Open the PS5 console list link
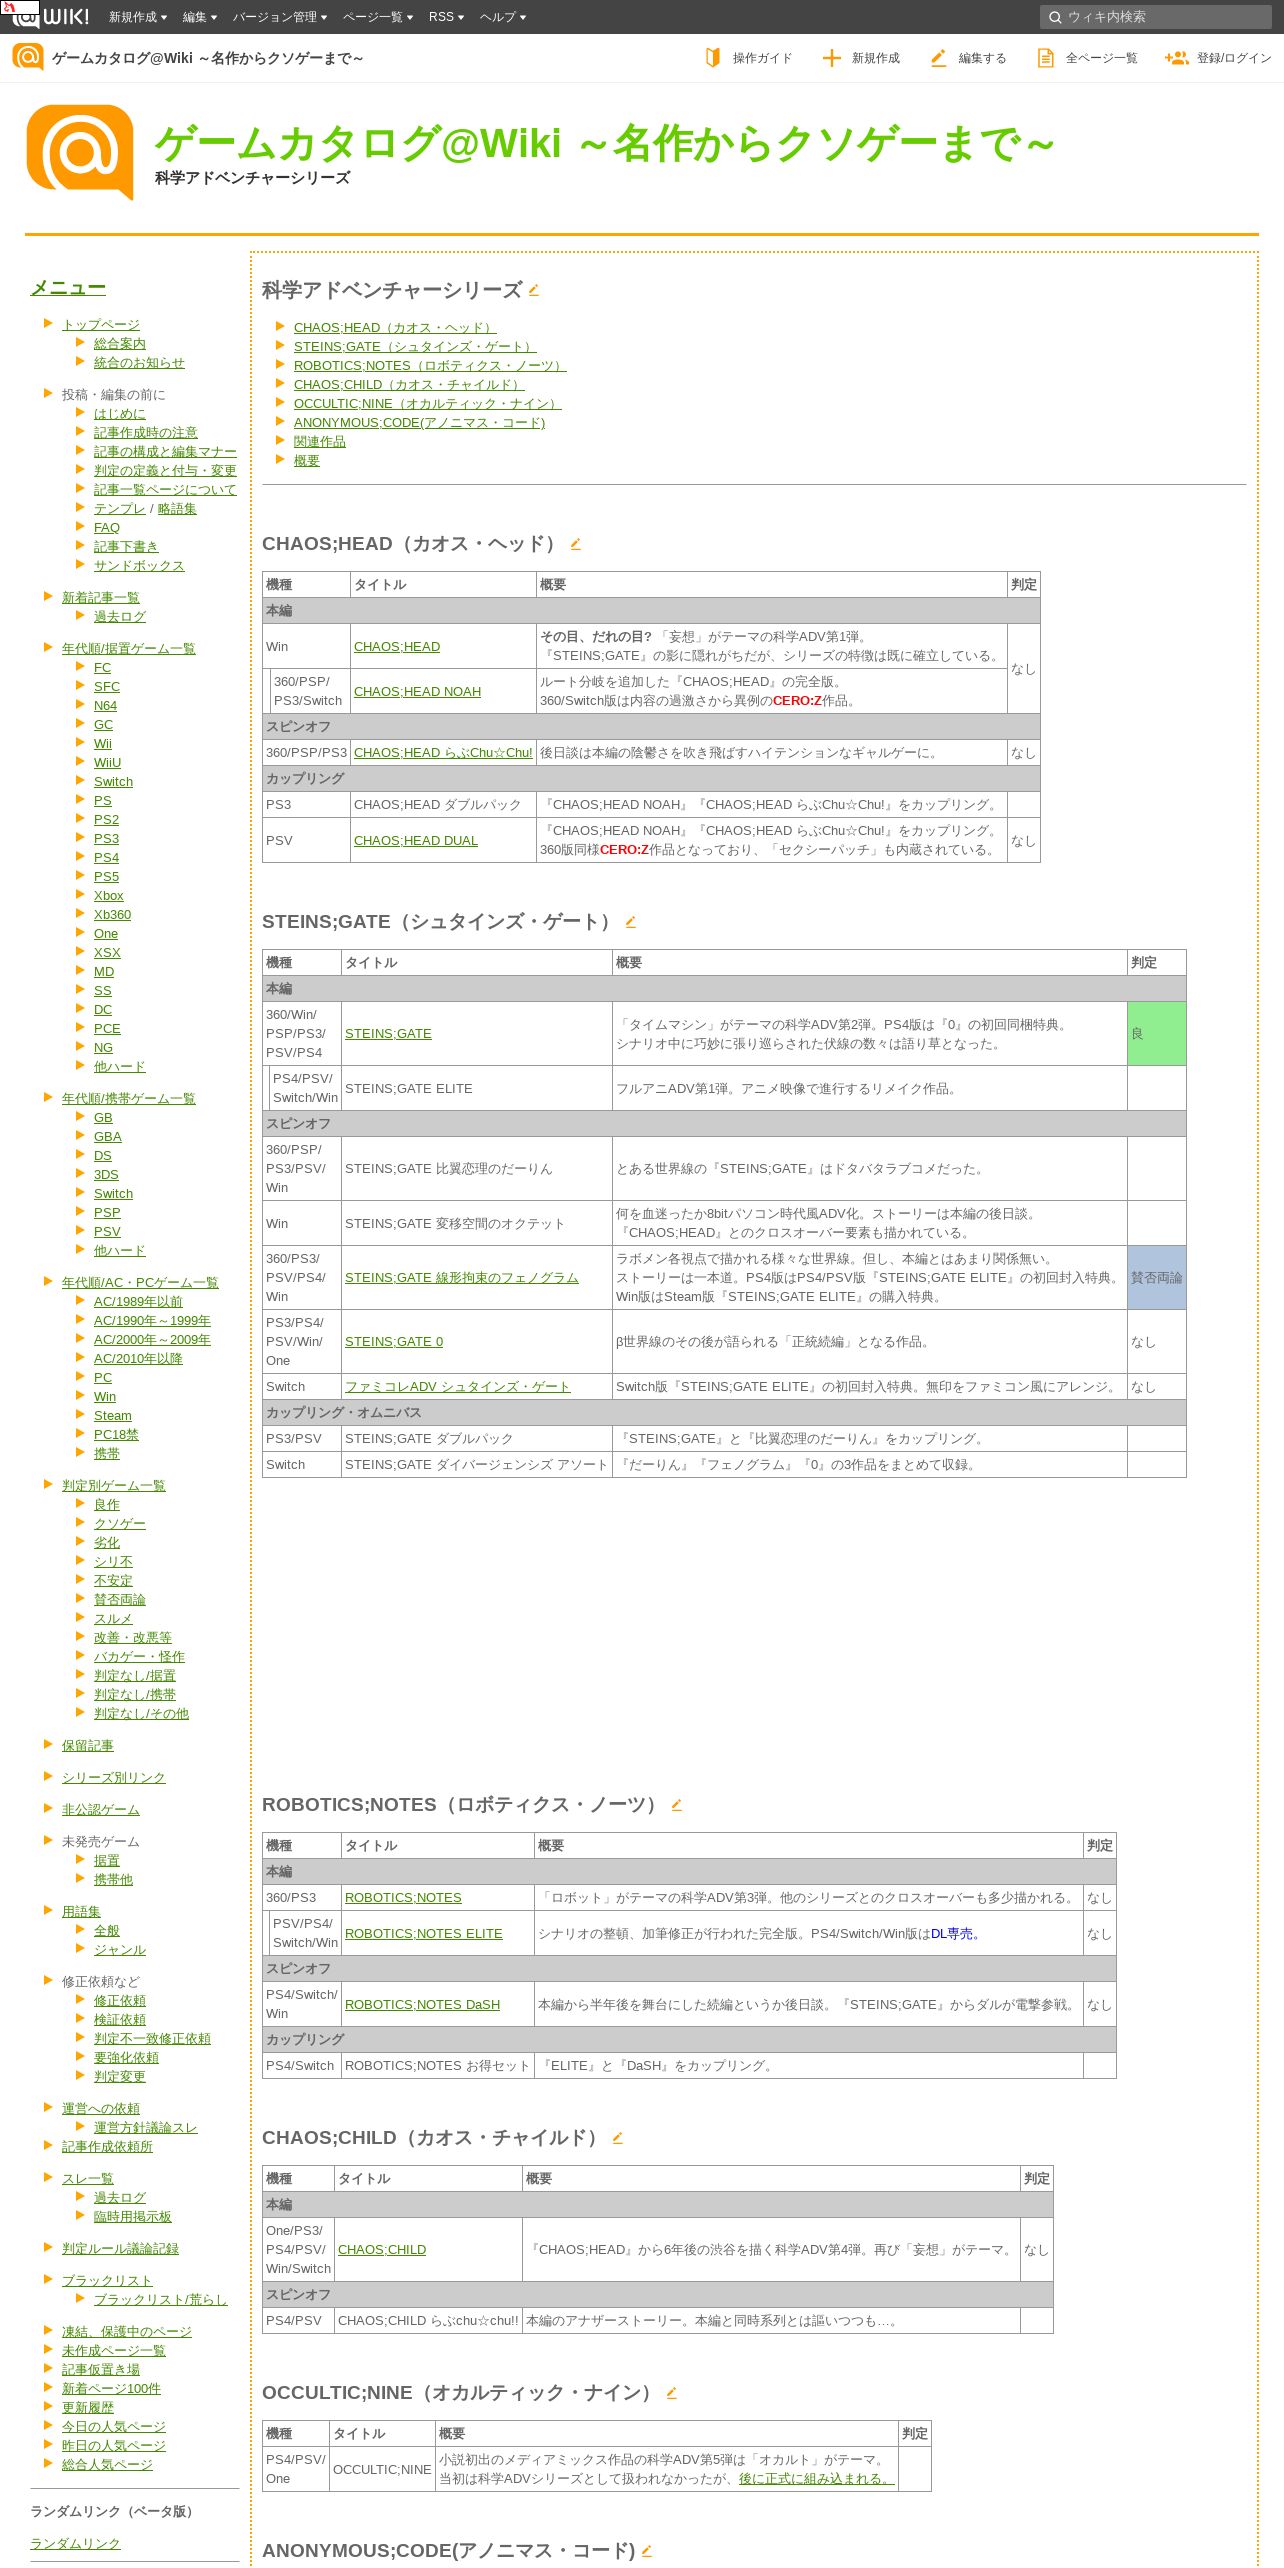This screenshot has width=1284, height=2568. click(106, 877)
